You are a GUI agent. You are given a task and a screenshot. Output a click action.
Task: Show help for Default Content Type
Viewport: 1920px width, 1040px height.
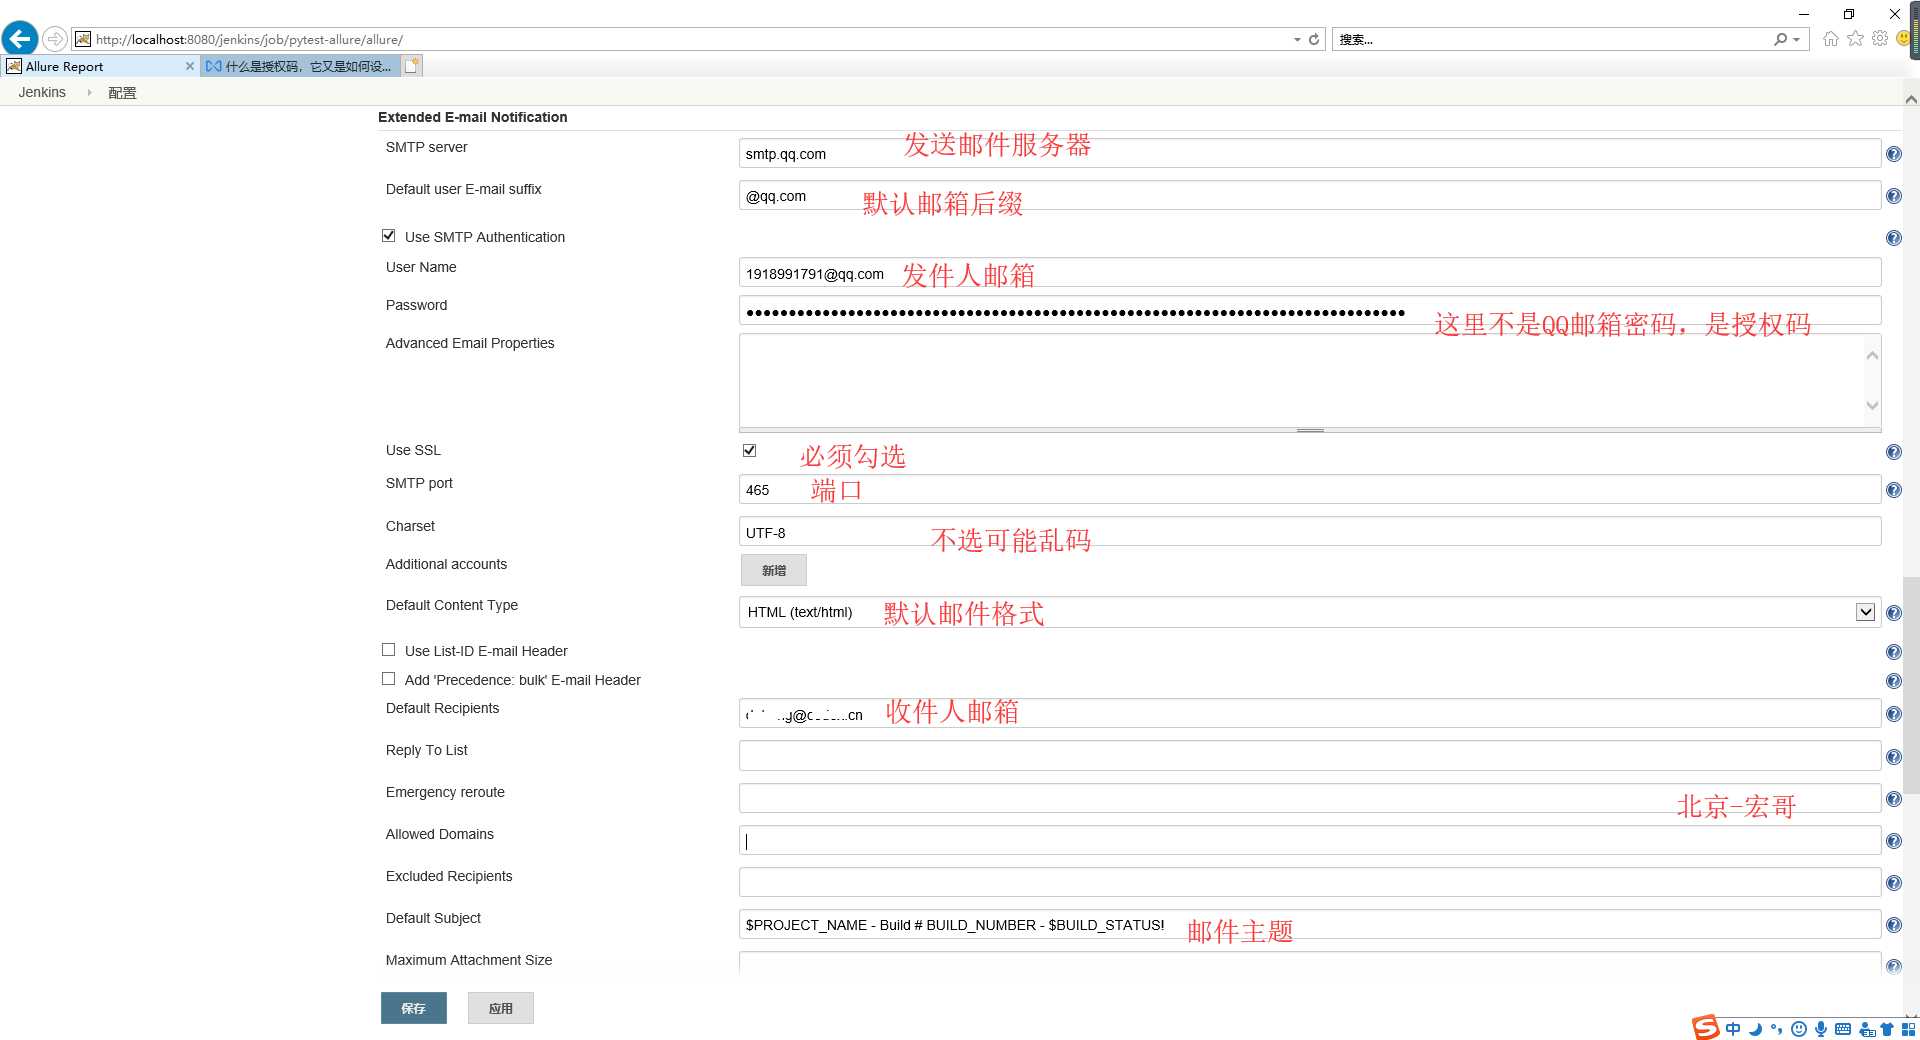pyautogui.click(x=1893, y=613)
